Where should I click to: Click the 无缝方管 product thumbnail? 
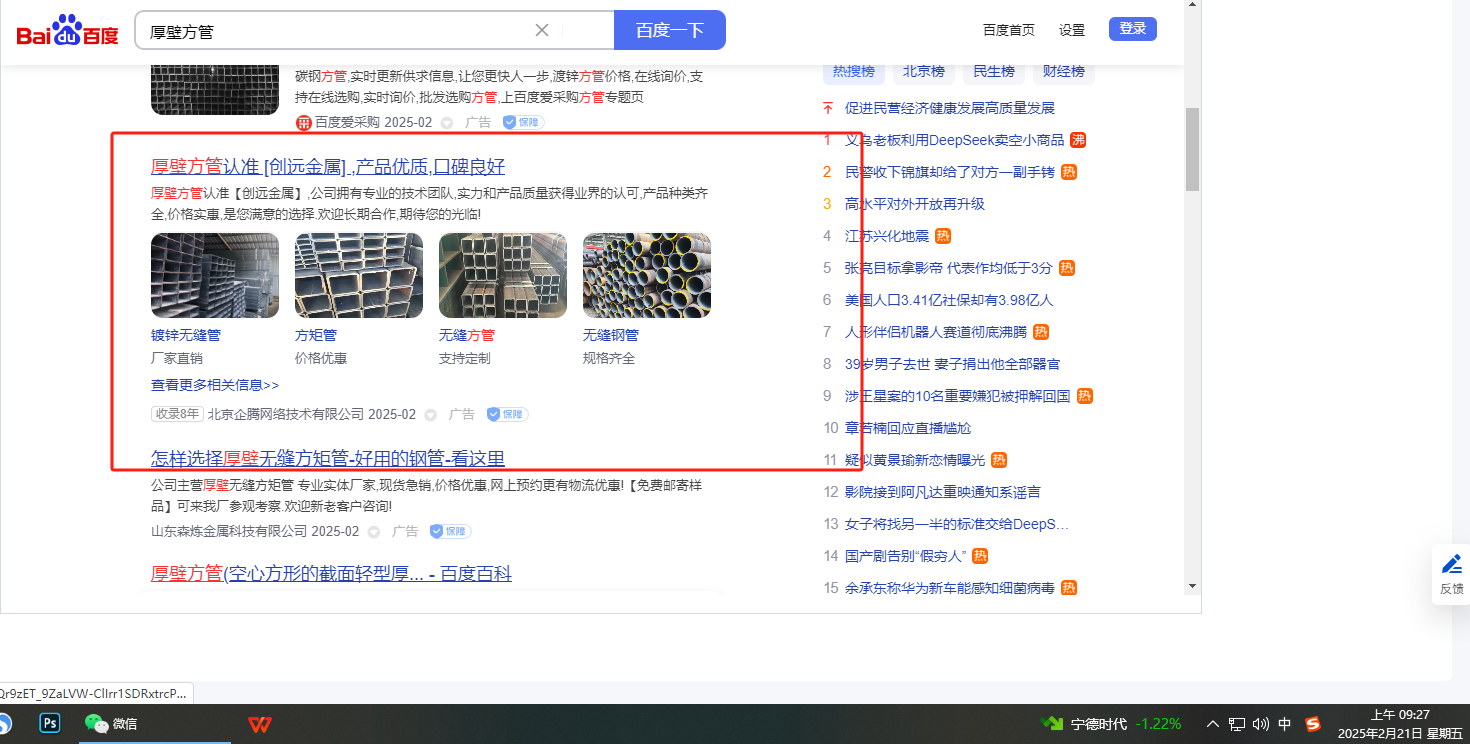click(x=503, y=276)
